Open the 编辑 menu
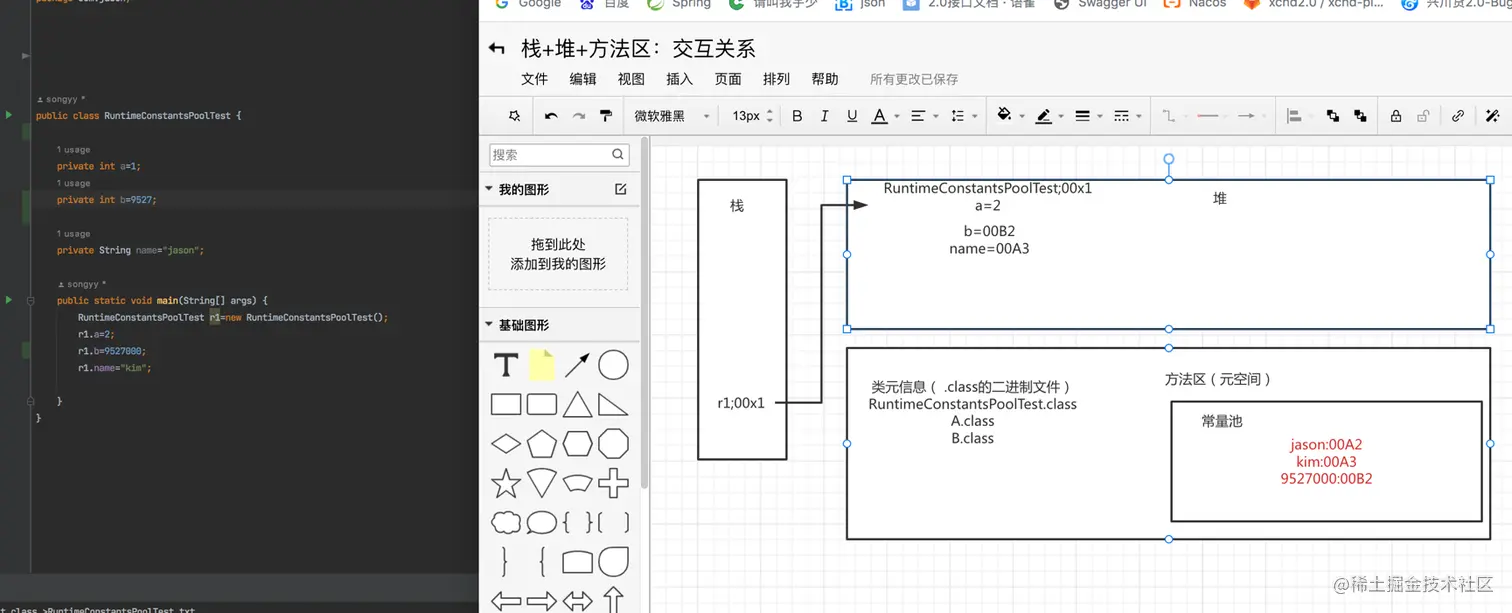 (583, 79)
